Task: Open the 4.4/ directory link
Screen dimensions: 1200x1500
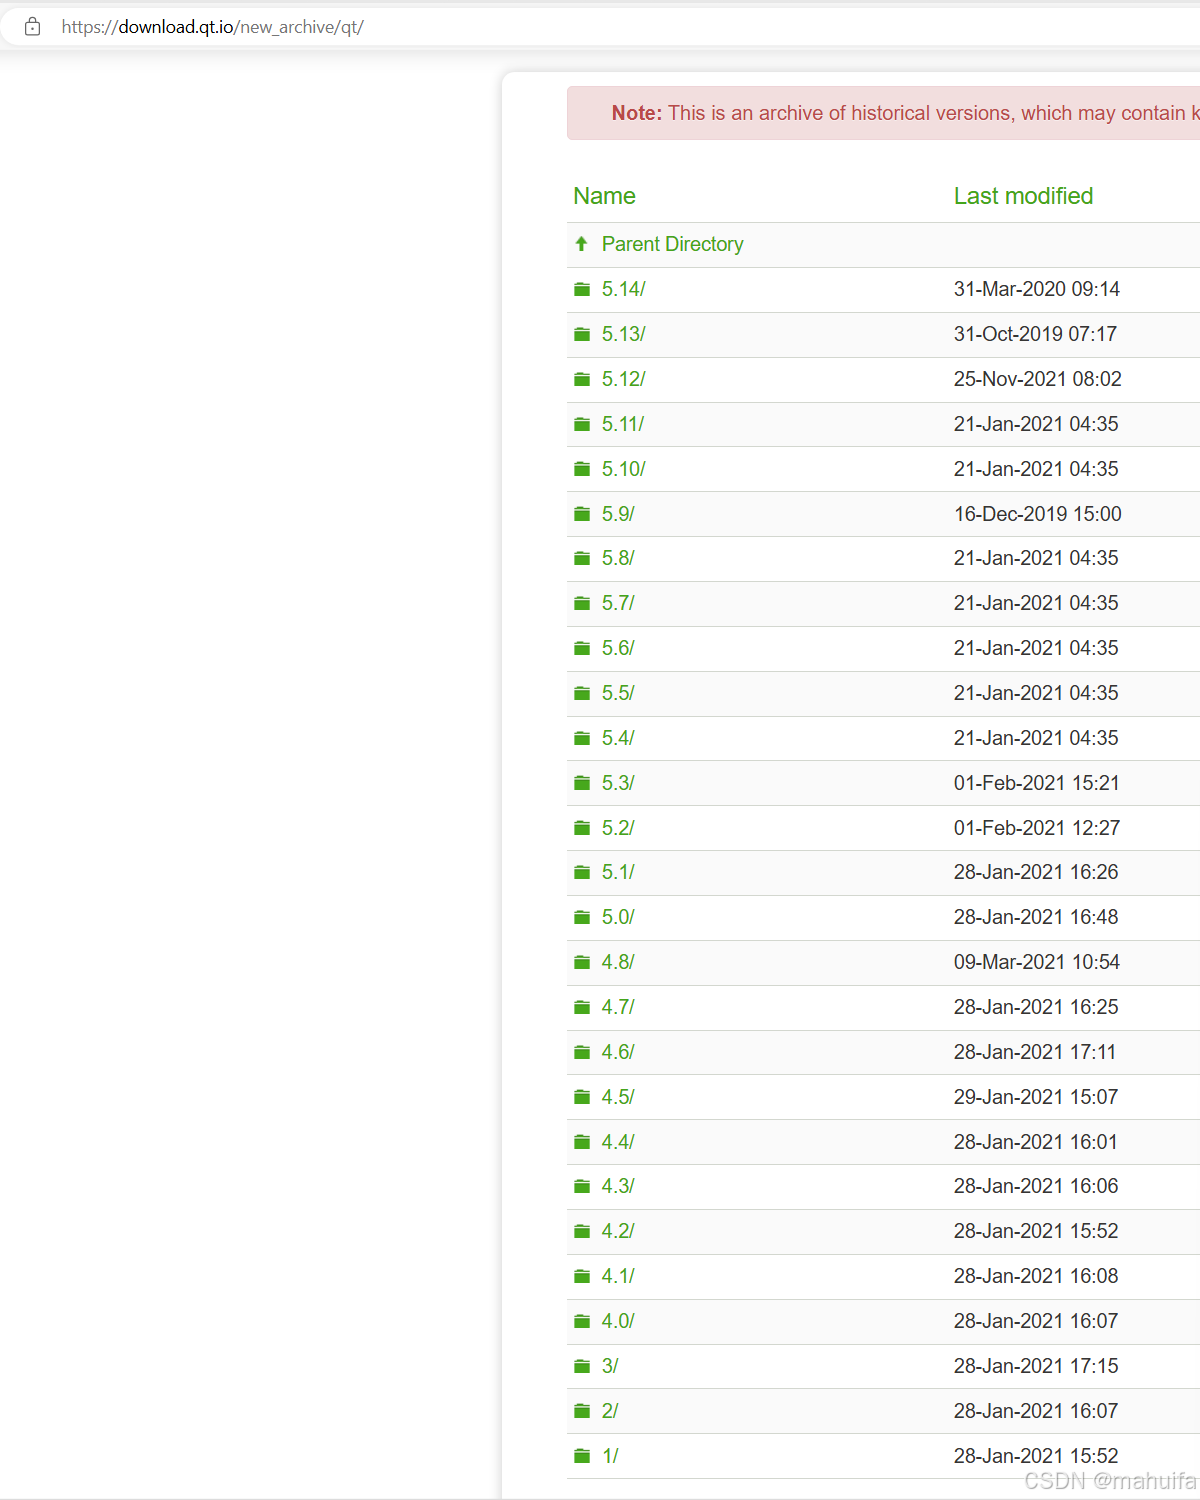Action: (618, 1142)
